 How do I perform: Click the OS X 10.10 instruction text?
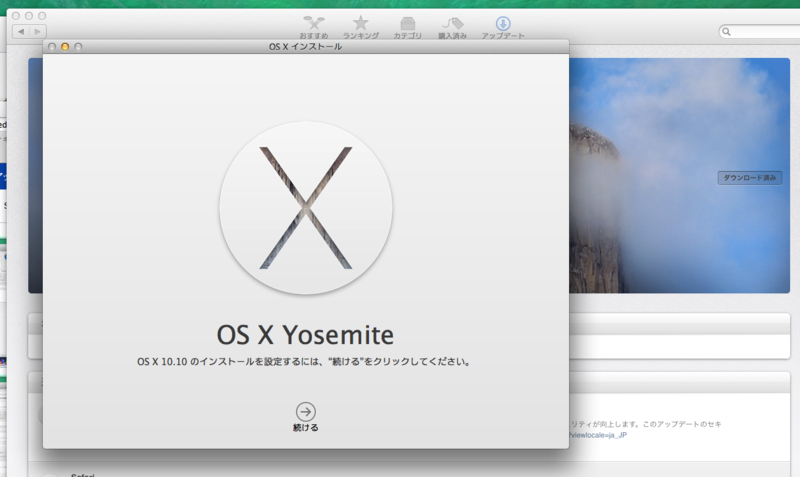point(304,362)
